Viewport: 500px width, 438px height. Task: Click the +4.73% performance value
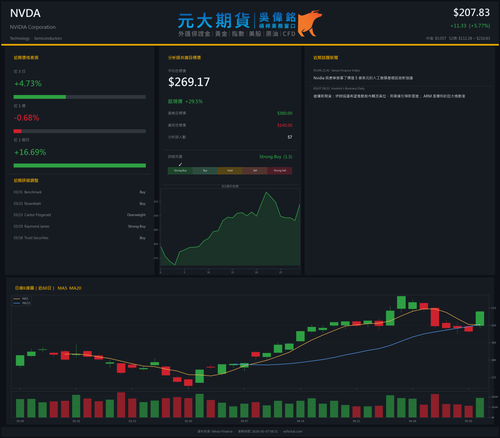tap(28, 83)
